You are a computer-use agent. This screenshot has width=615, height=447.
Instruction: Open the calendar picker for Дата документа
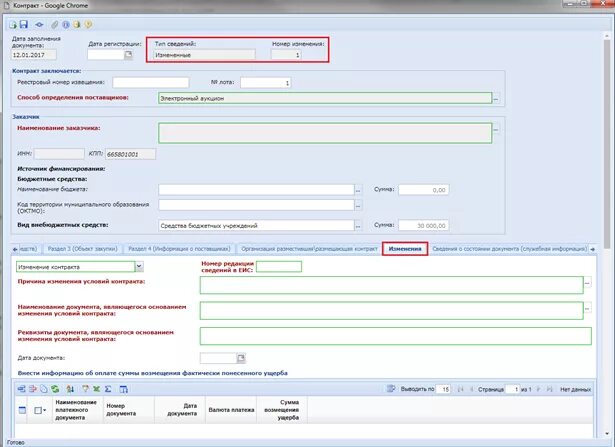tap(241, 358)
